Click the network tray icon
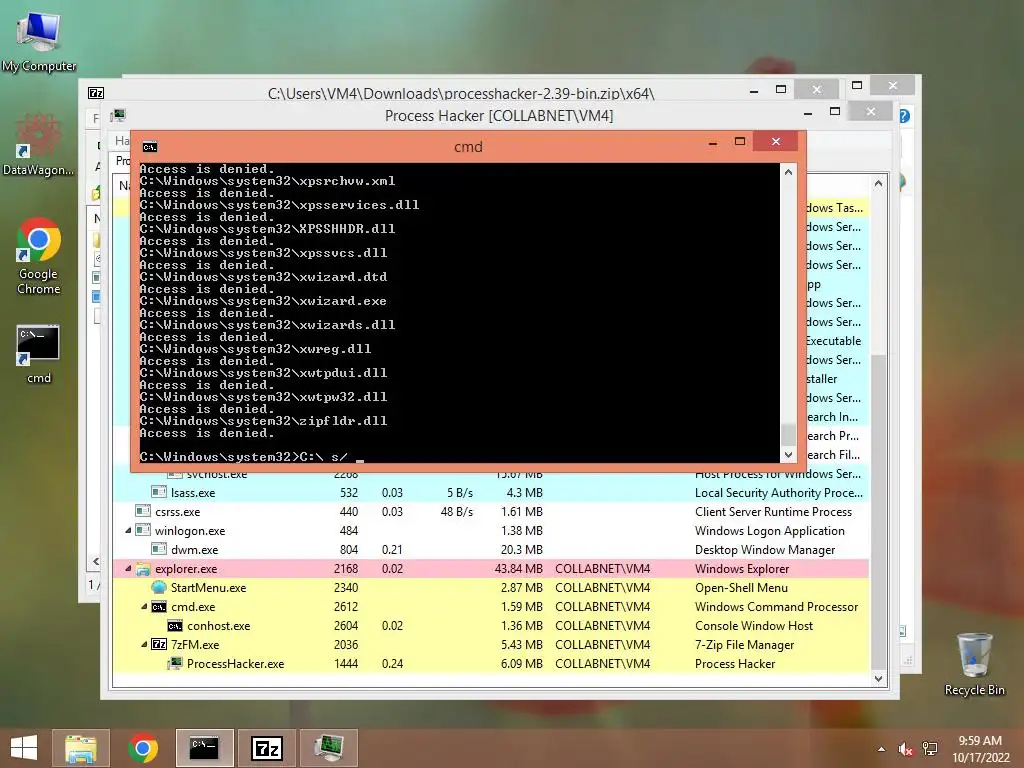 point(930,749)
